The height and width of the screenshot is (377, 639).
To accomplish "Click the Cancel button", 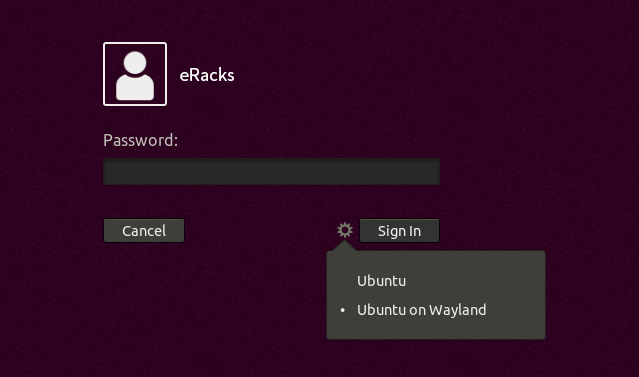I will pos(144,231).
